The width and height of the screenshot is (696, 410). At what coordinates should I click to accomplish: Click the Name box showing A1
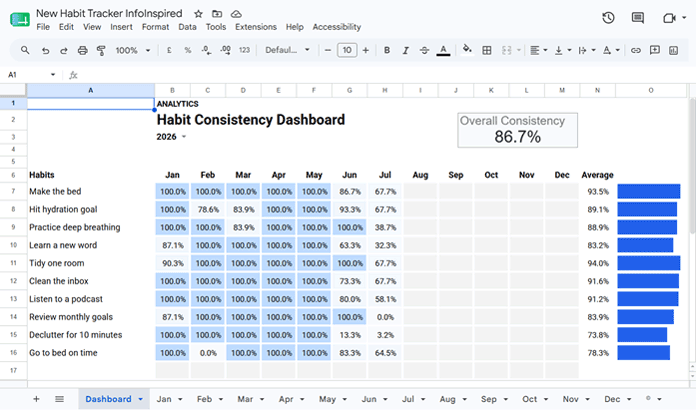[x=31, y=75]
